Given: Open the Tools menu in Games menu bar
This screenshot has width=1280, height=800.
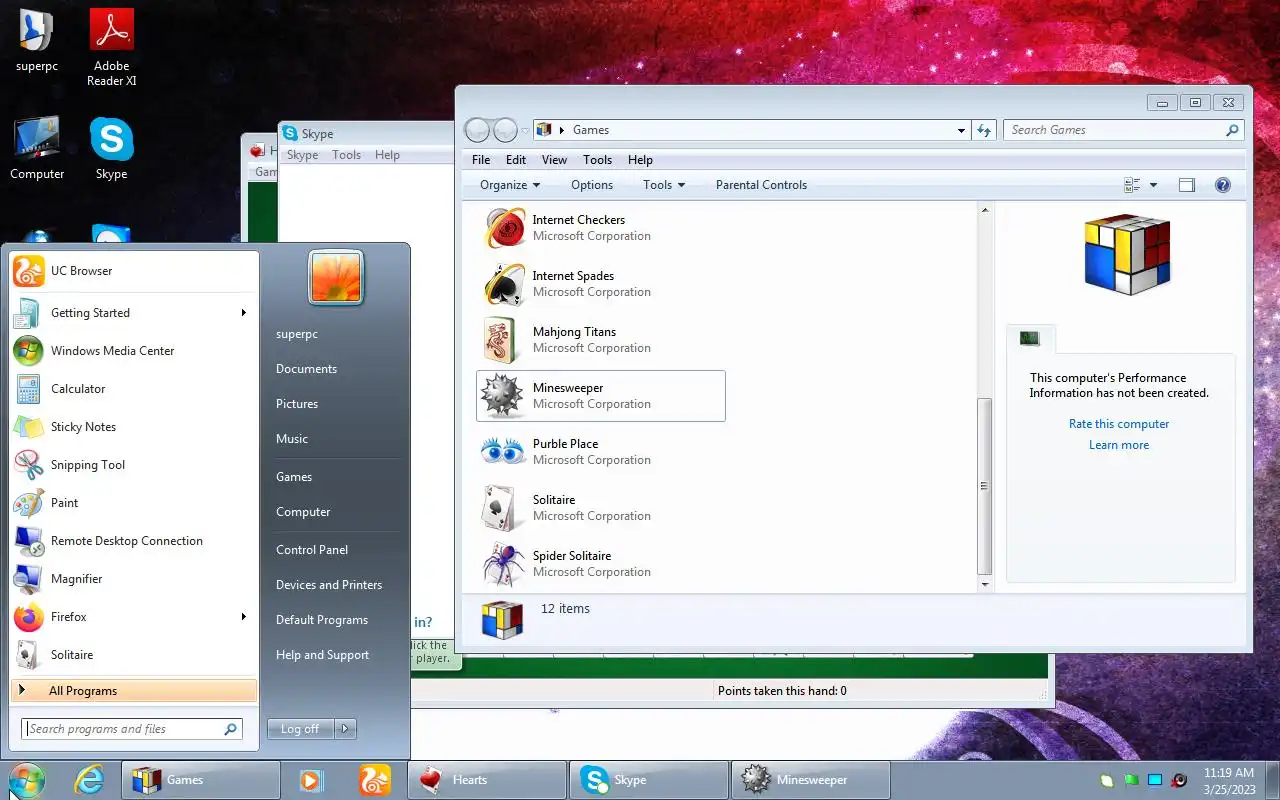Looking at the screenshot, I should tap(597, 160).
